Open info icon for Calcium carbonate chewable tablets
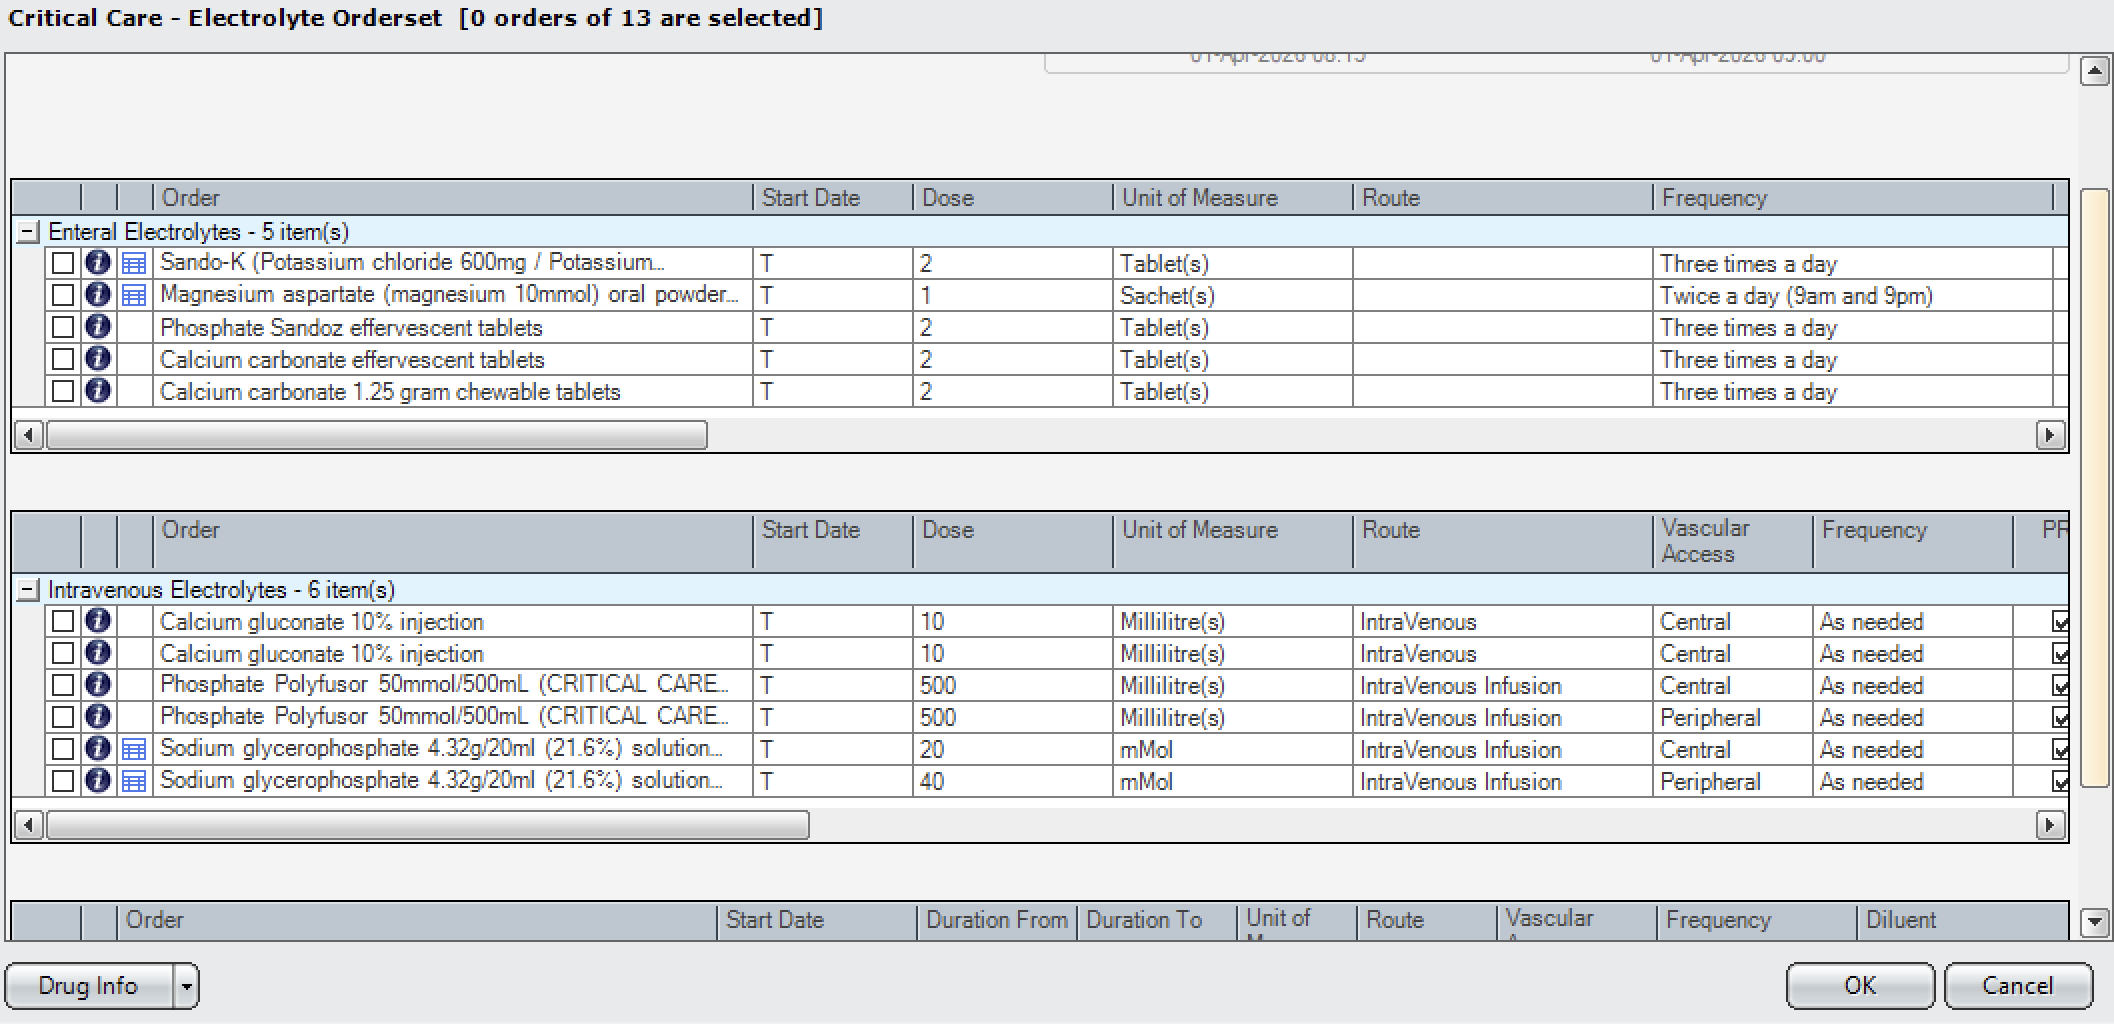The width and height of the screenshot is (2114, 1024). pos(97,391)
